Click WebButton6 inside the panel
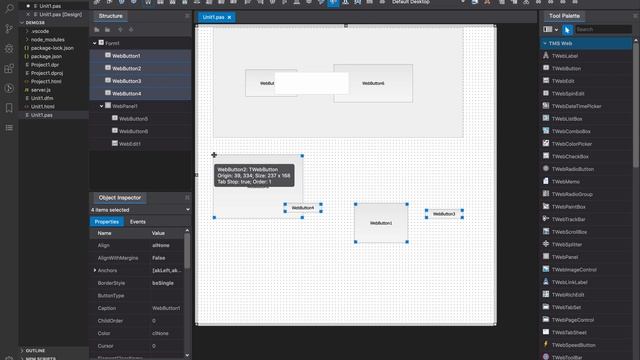 click(x=373, y=83)
